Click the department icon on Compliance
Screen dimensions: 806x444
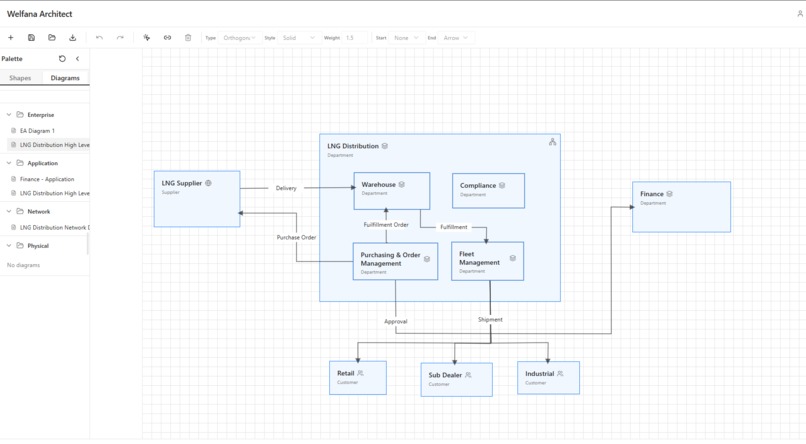(502, 186)
